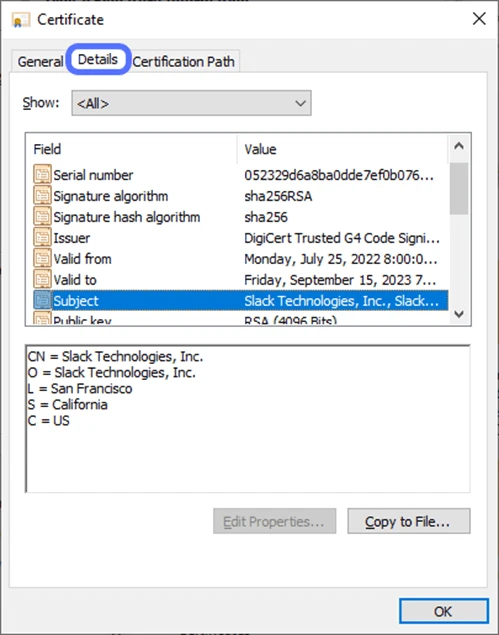Select the Valid from row label
The image size is (499, 635).
(82, 259)
